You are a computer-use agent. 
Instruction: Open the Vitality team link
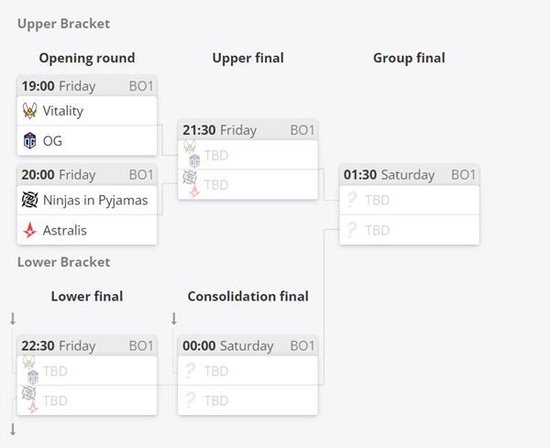pos(63,111)
